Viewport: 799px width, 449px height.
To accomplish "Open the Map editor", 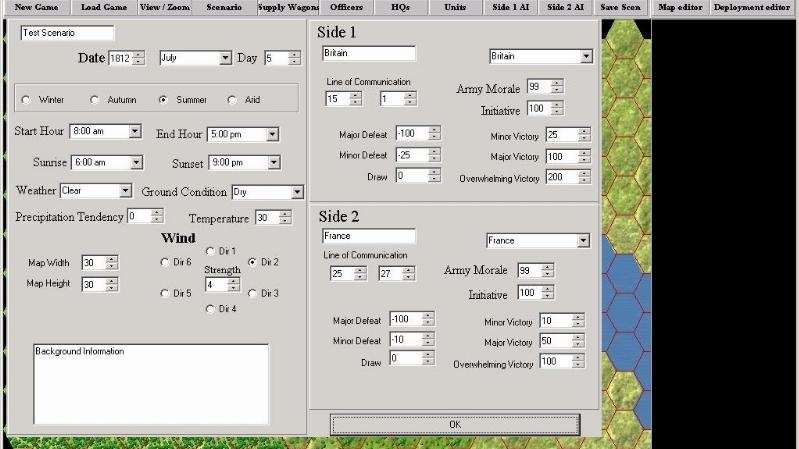I will (x=680, y=7).
